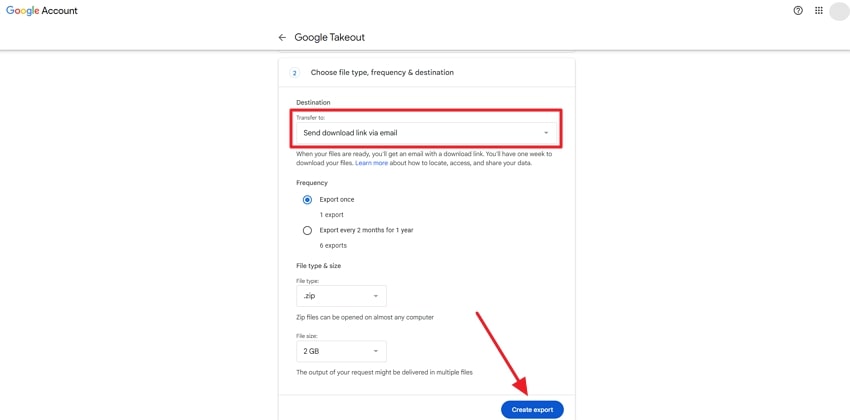Go back using the arrow beside Google Takeout

[x=282, y=38]
